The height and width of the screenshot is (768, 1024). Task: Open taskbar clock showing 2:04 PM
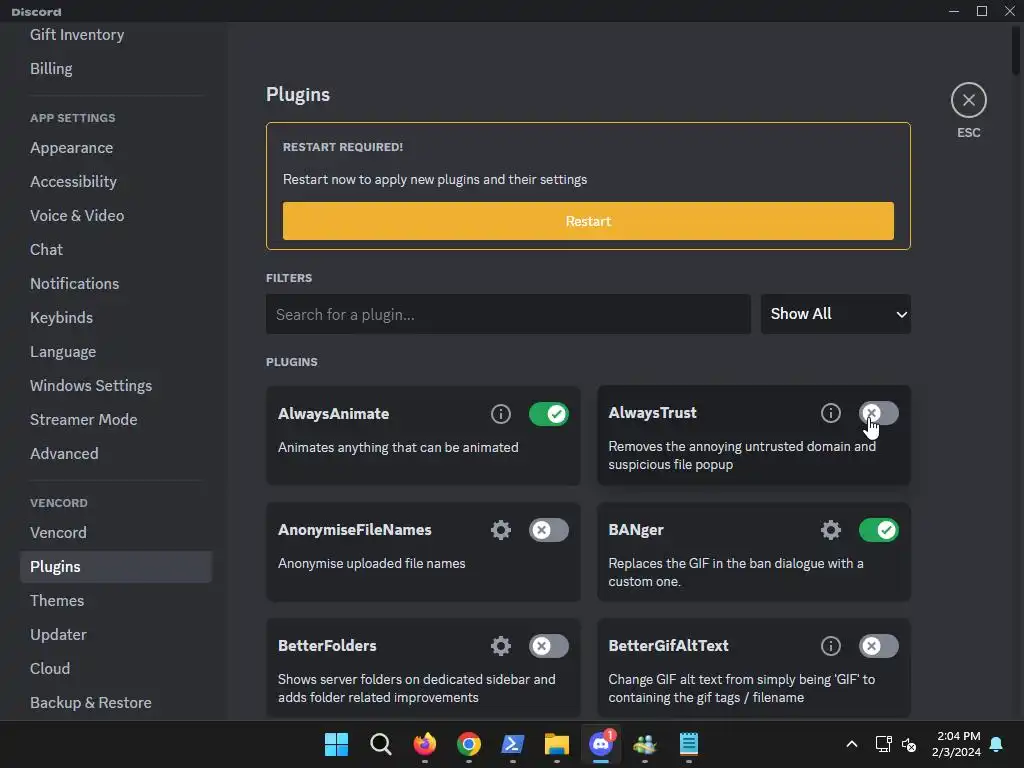pyautogui.click(x=957, y=744)
